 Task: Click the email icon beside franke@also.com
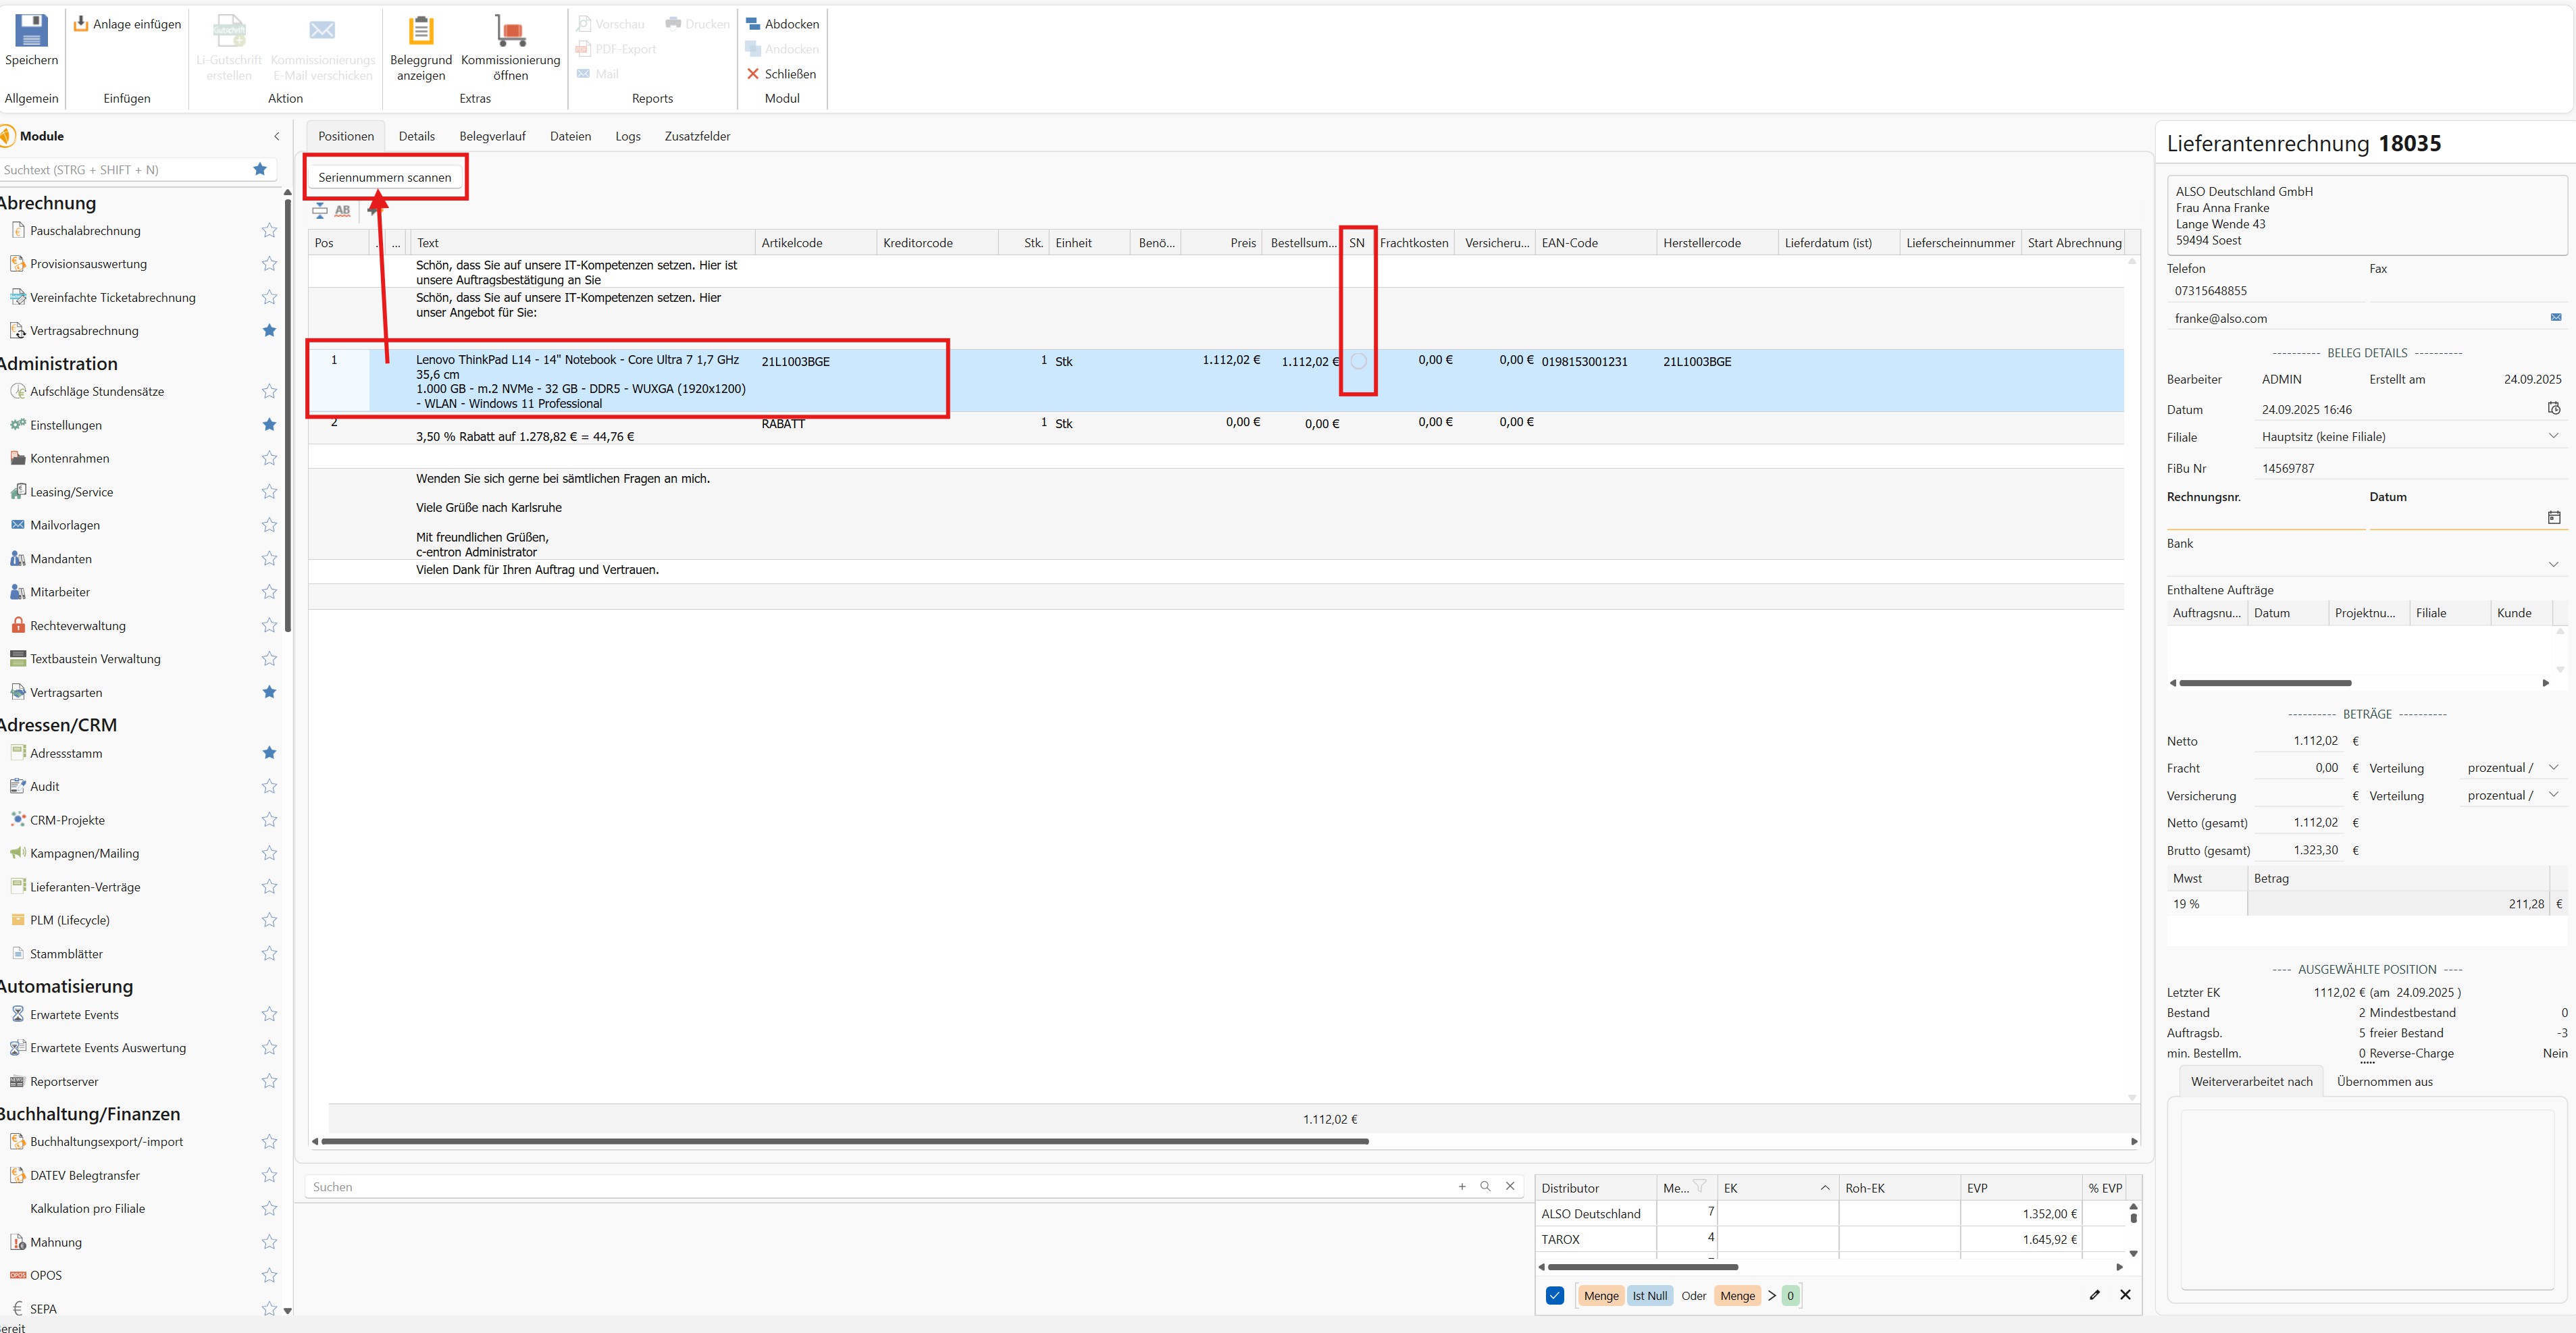point(2555,318)
